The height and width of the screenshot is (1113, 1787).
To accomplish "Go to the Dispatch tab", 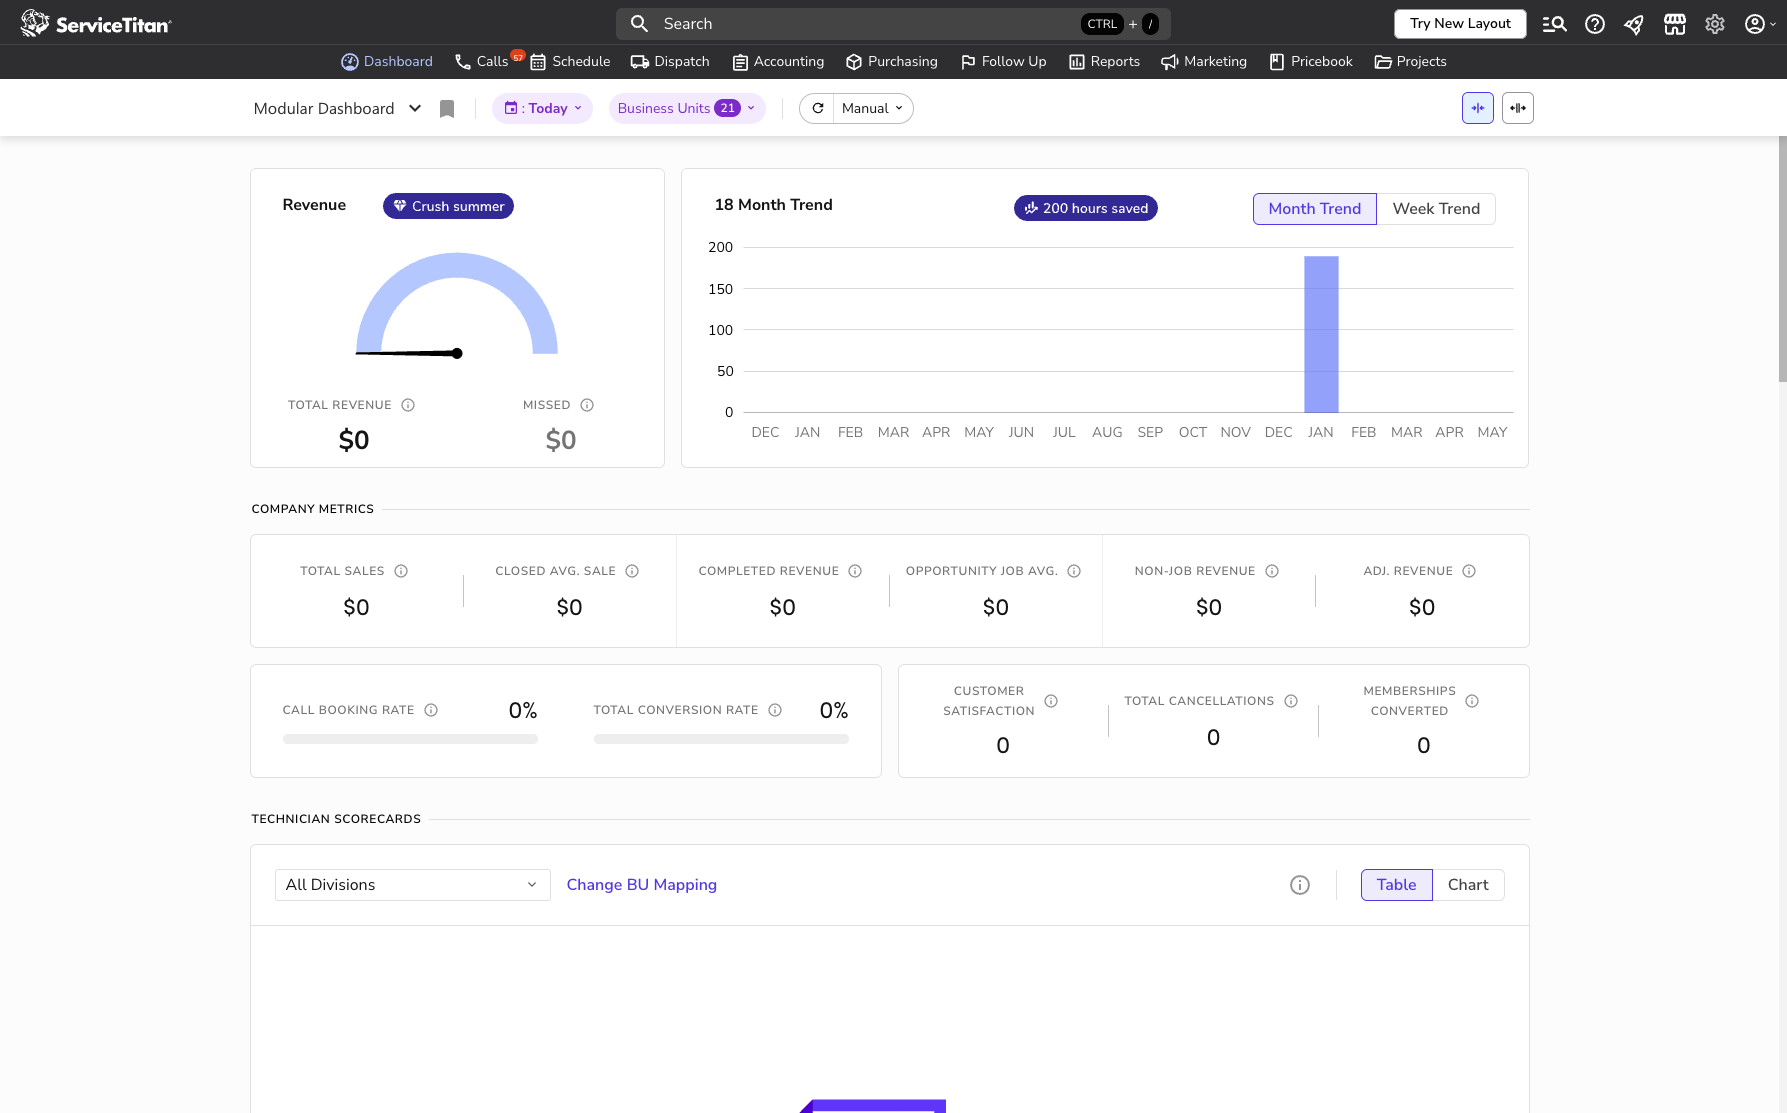I will coord(670,62).
